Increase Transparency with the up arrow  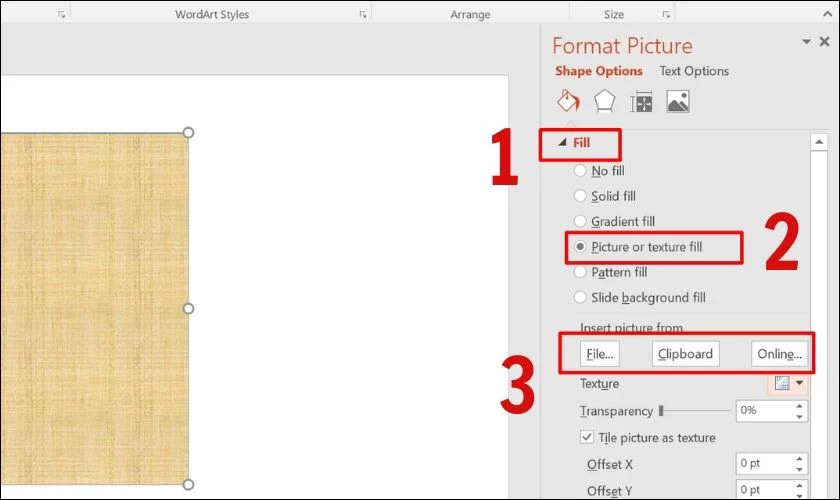click(x=799, y=406)
